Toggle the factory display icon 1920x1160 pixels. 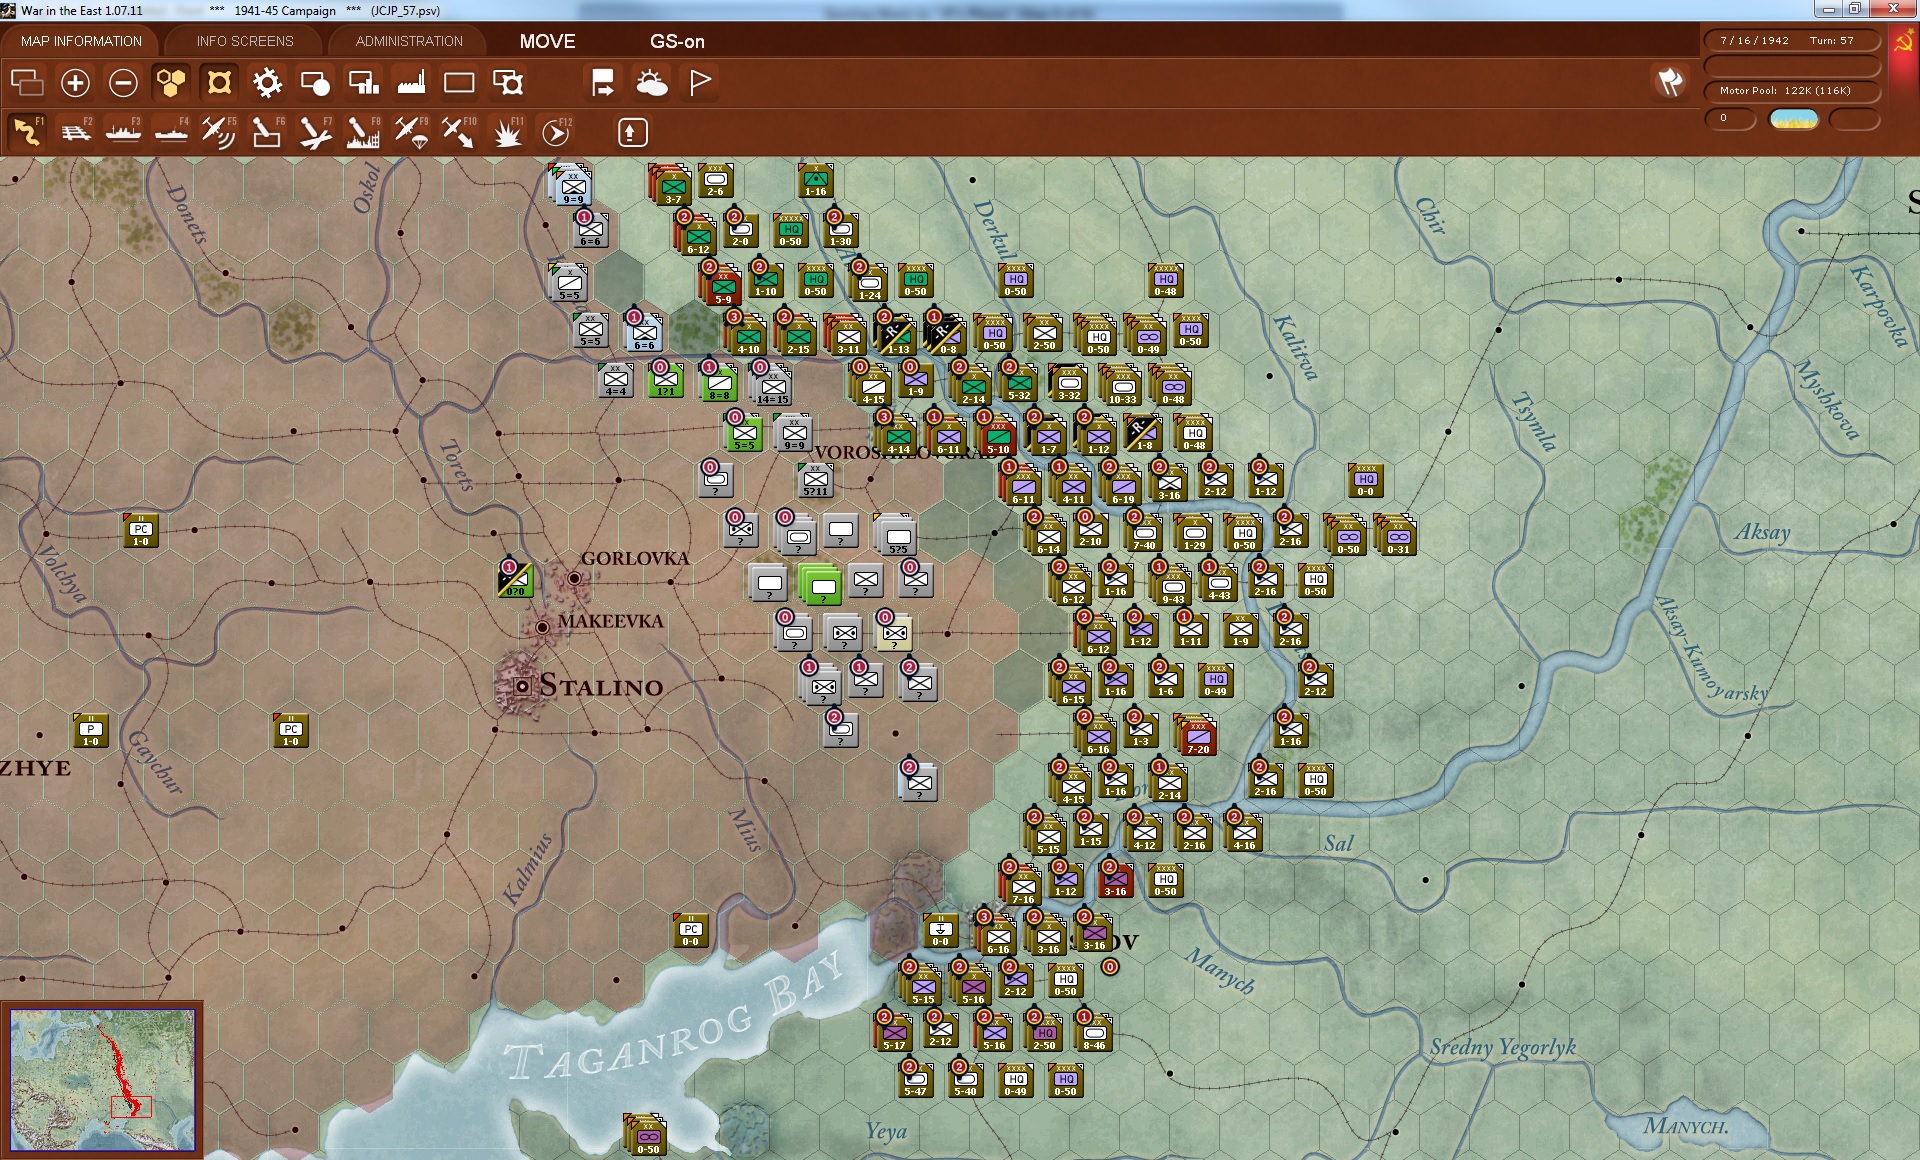411,83
